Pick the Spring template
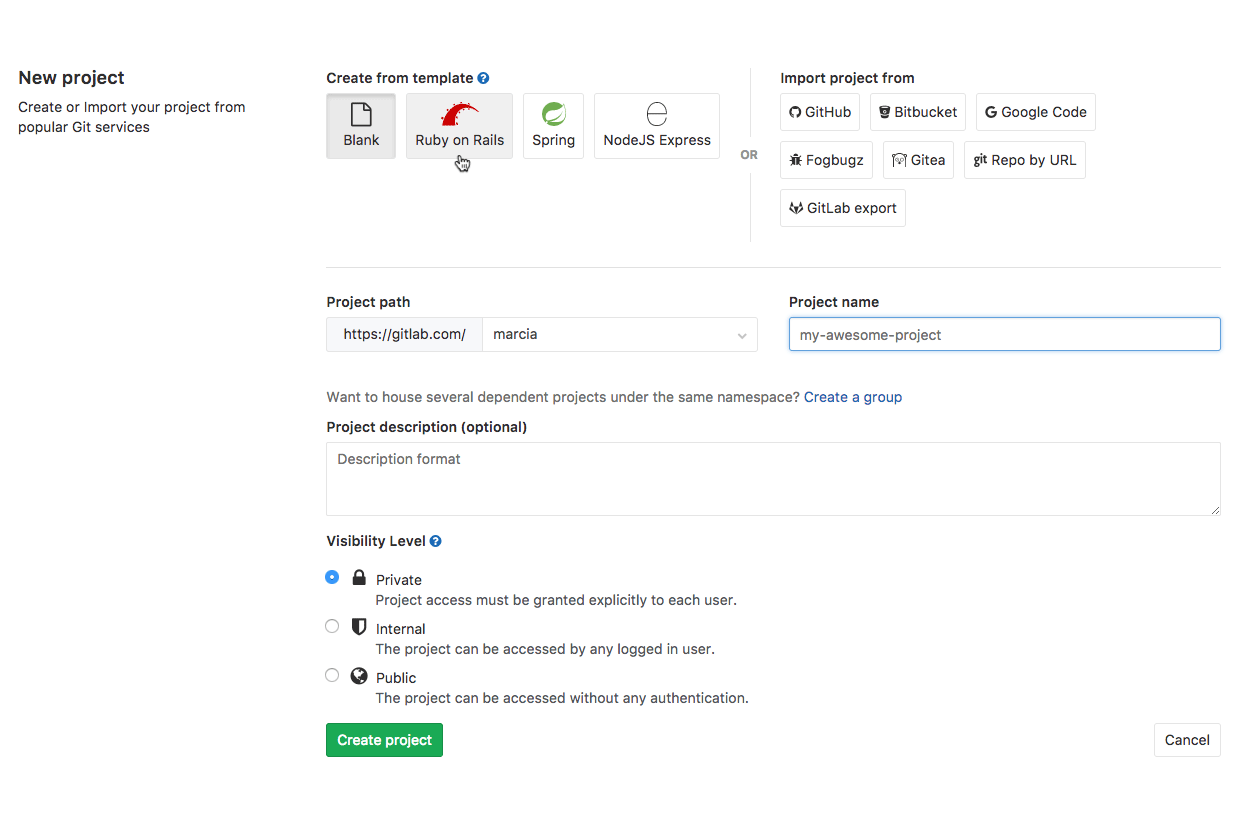 (553, 126)
